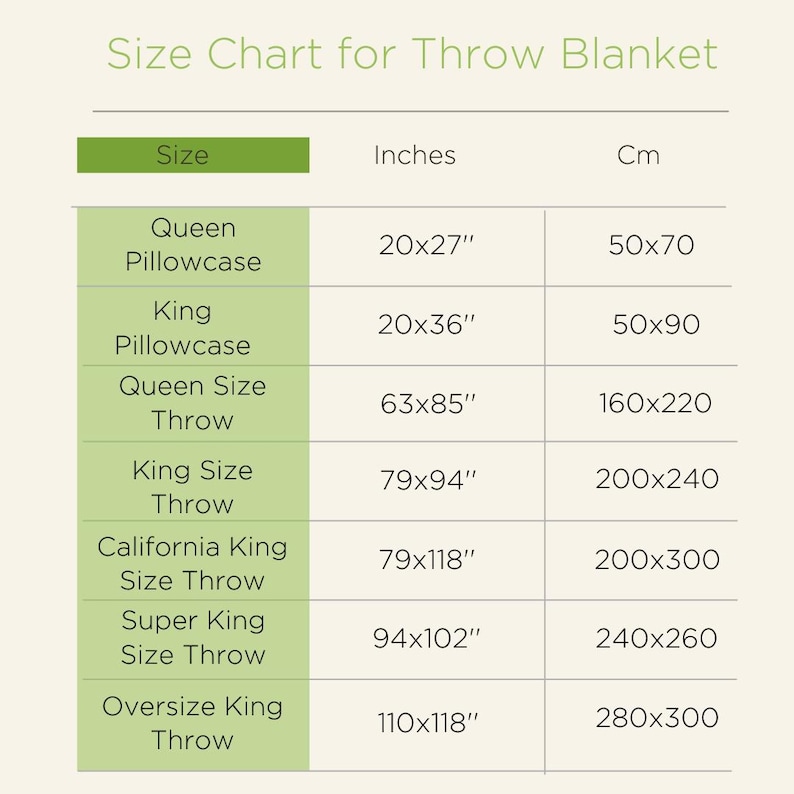The width and height of the screenshot is (794, 794).
Task: Click the Size Chart for Throw Blanket title
Action: point(412,53)
